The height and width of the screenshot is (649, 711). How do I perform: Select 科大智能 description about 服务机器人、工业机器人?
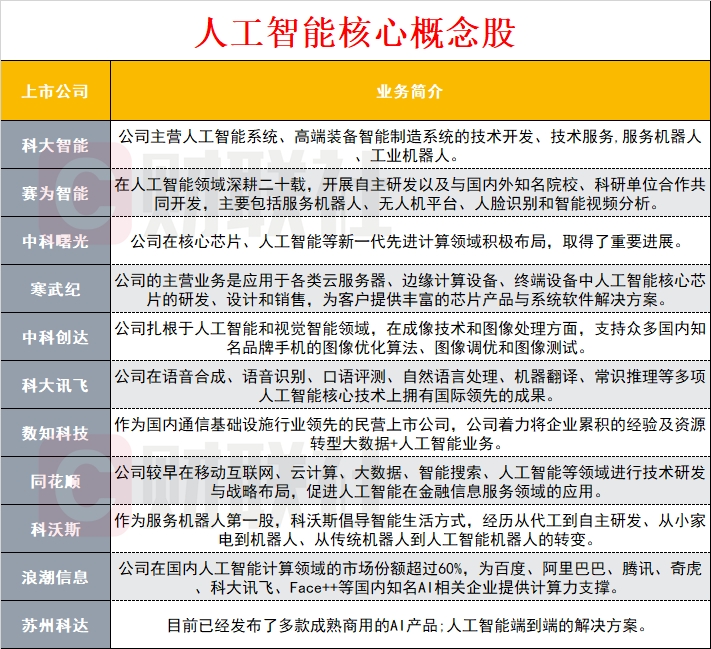click(x=410, y=146)
